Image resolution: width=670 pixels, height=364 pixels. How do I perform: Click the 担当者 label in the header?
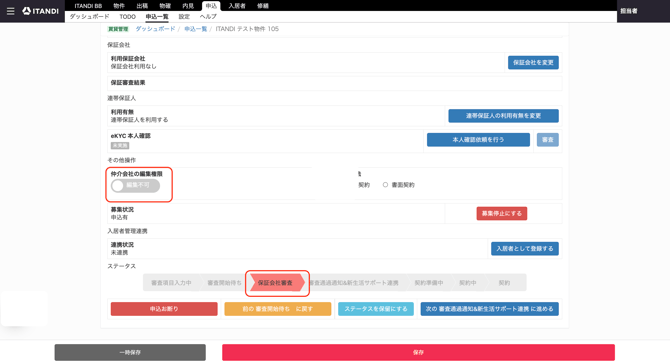[629, 11]
